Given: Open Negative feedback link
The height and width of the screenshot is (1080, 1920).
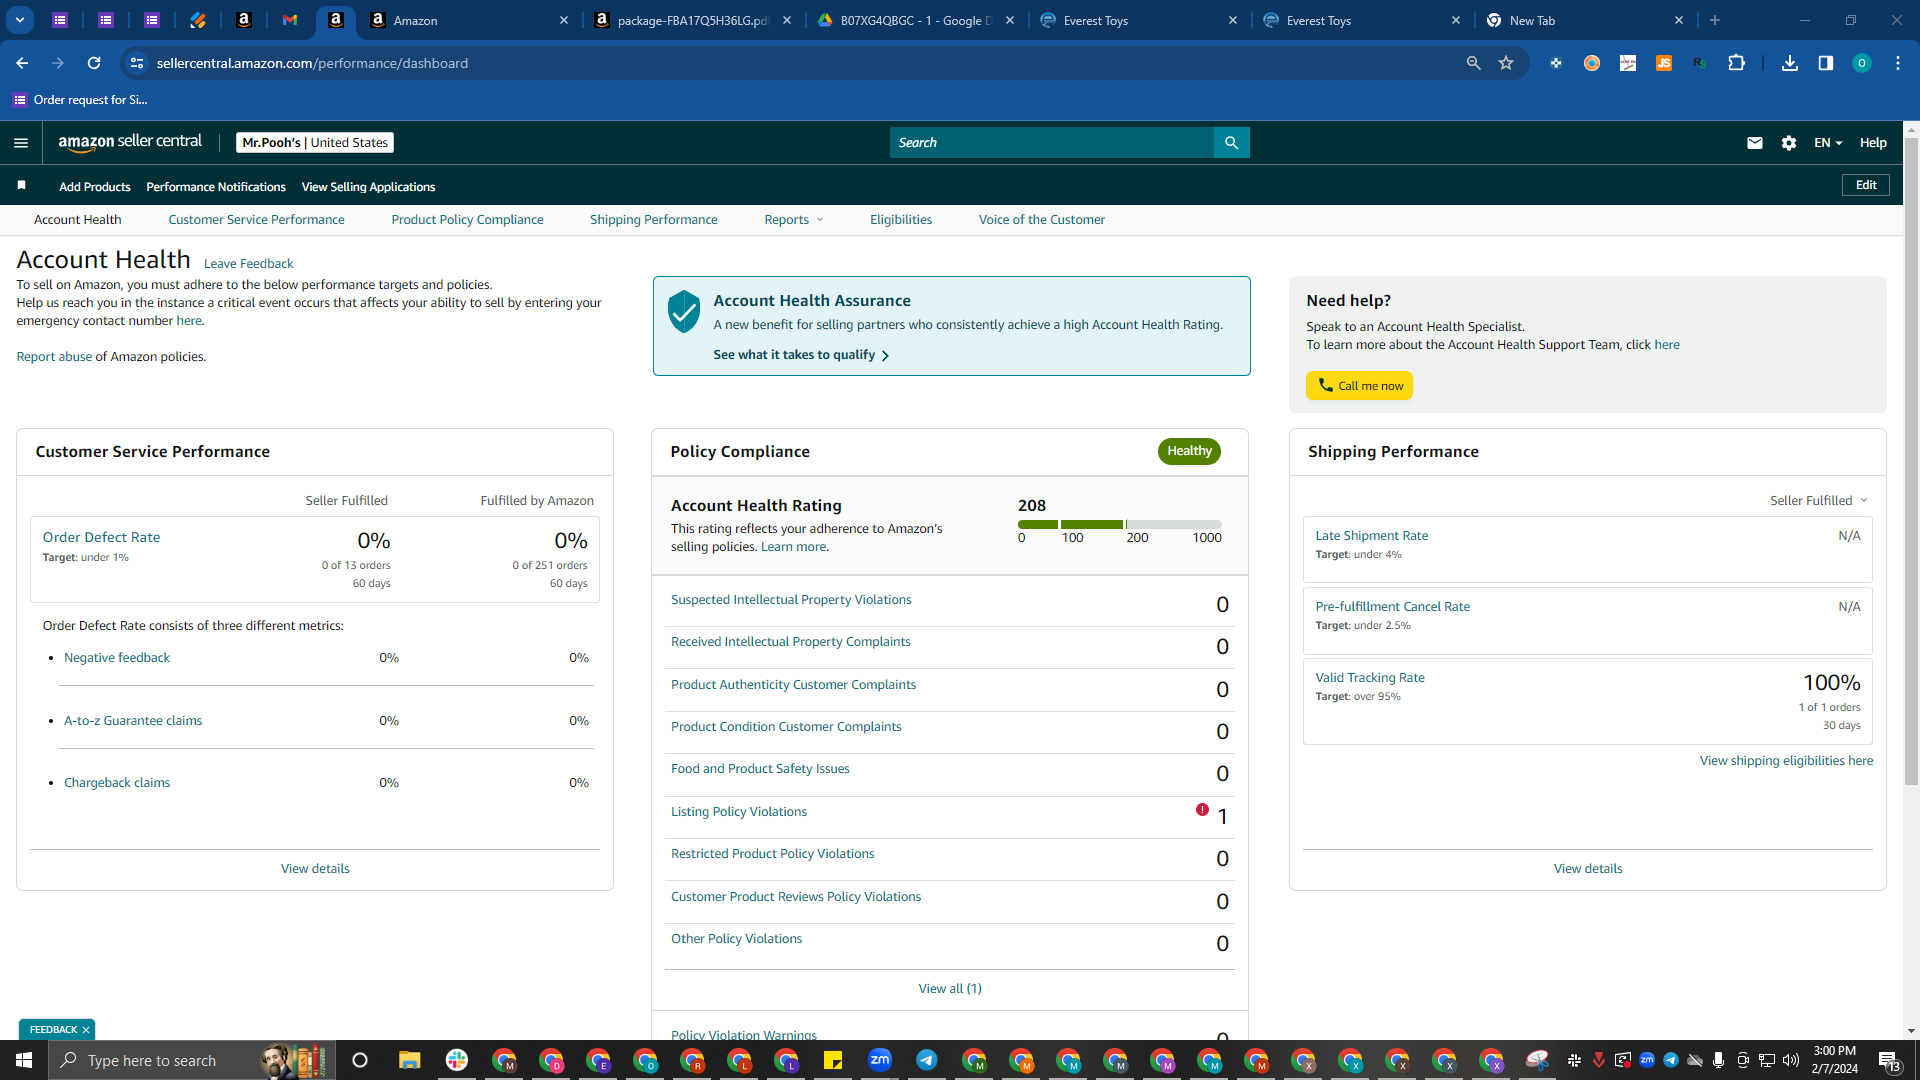Looking at the screenshot, I should [117, 658].
